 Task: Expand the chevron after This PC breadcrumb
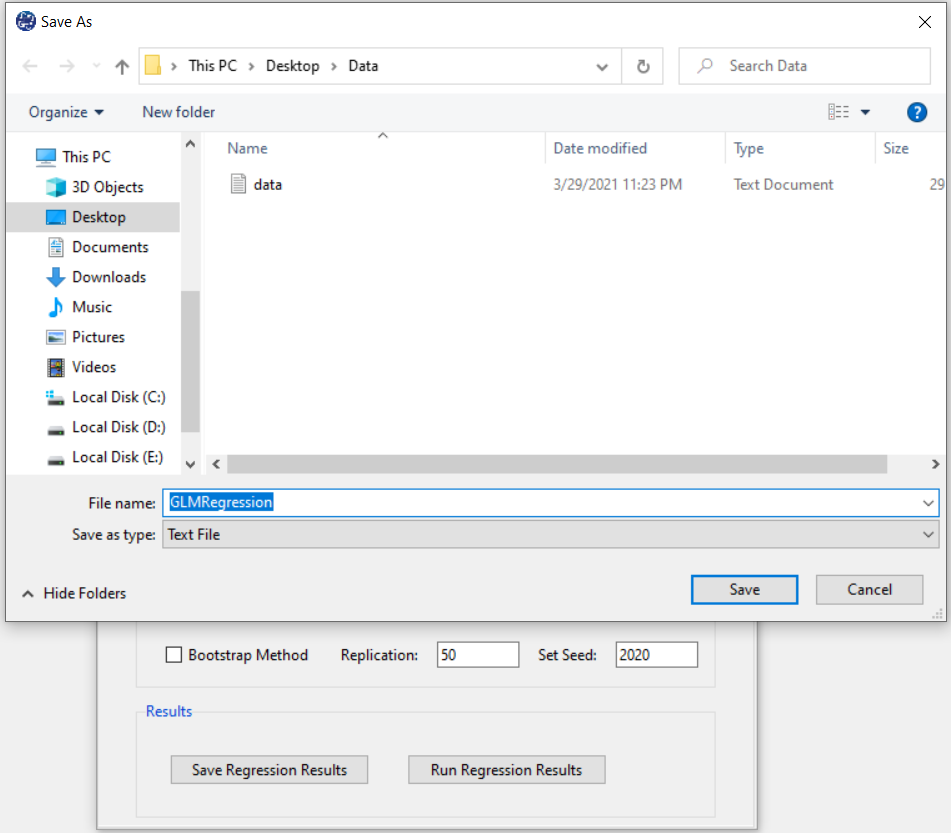click(251, 66)
